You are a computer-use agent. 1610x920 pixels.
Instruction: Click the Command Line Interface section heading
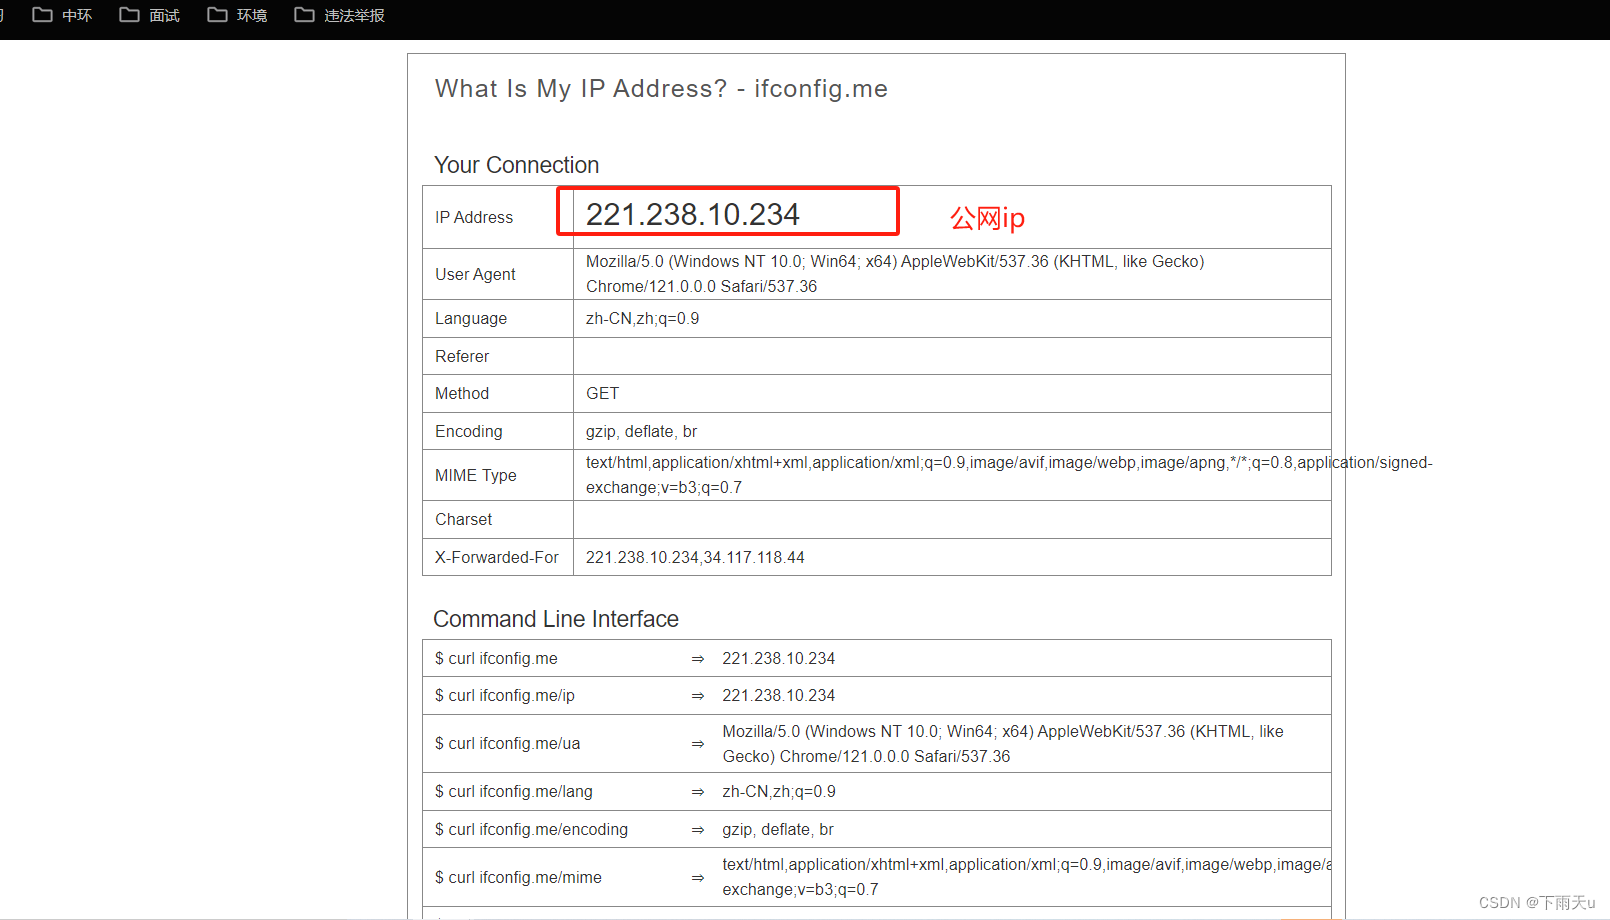(556, 619)
